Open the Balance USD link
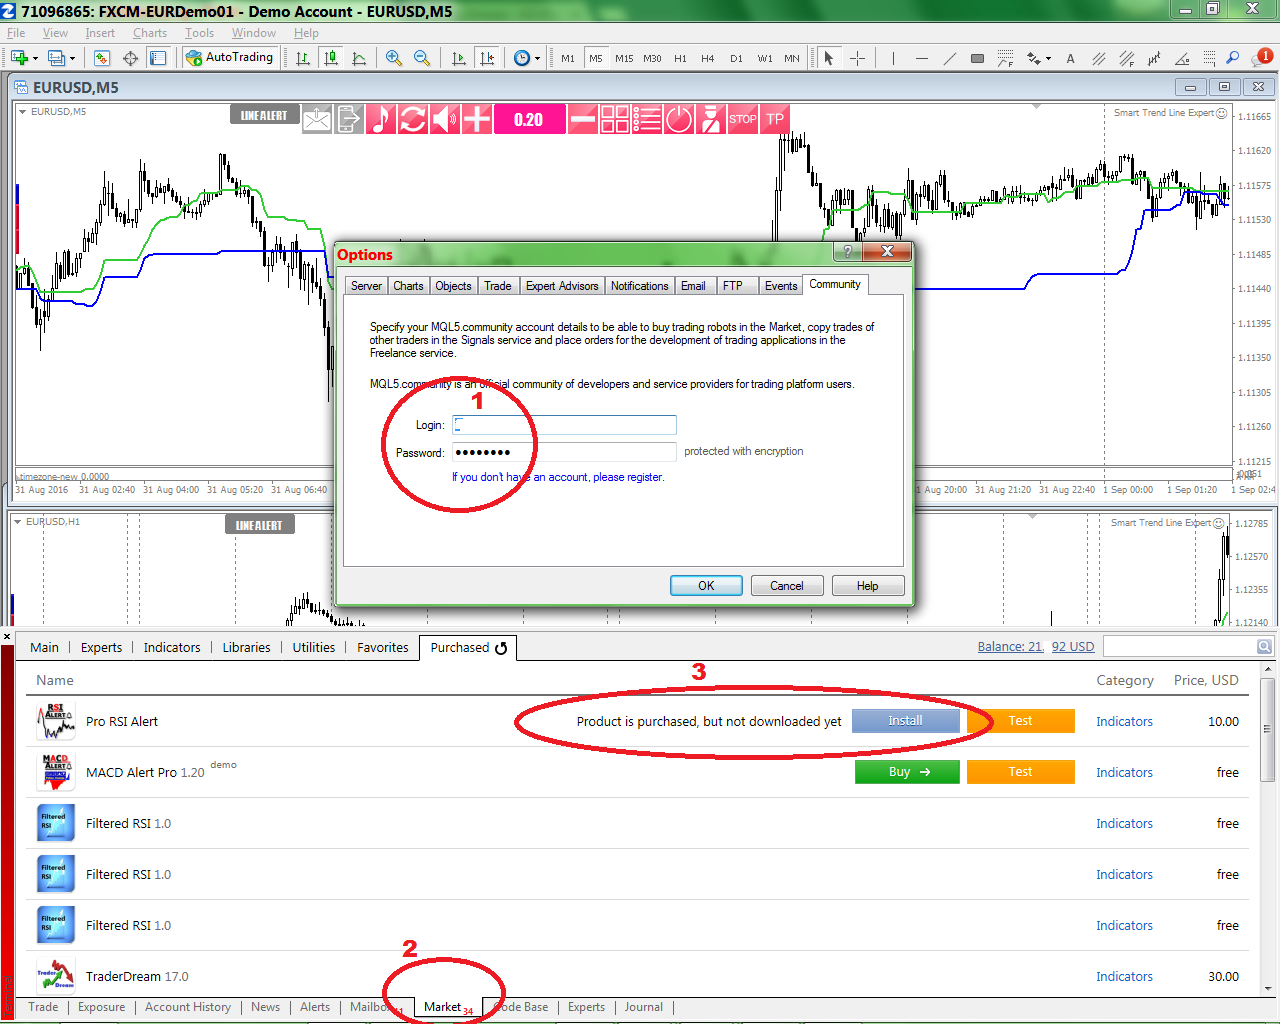Image resolution: width=1280 pixels, height=1024 pixels. [1036, 647]
